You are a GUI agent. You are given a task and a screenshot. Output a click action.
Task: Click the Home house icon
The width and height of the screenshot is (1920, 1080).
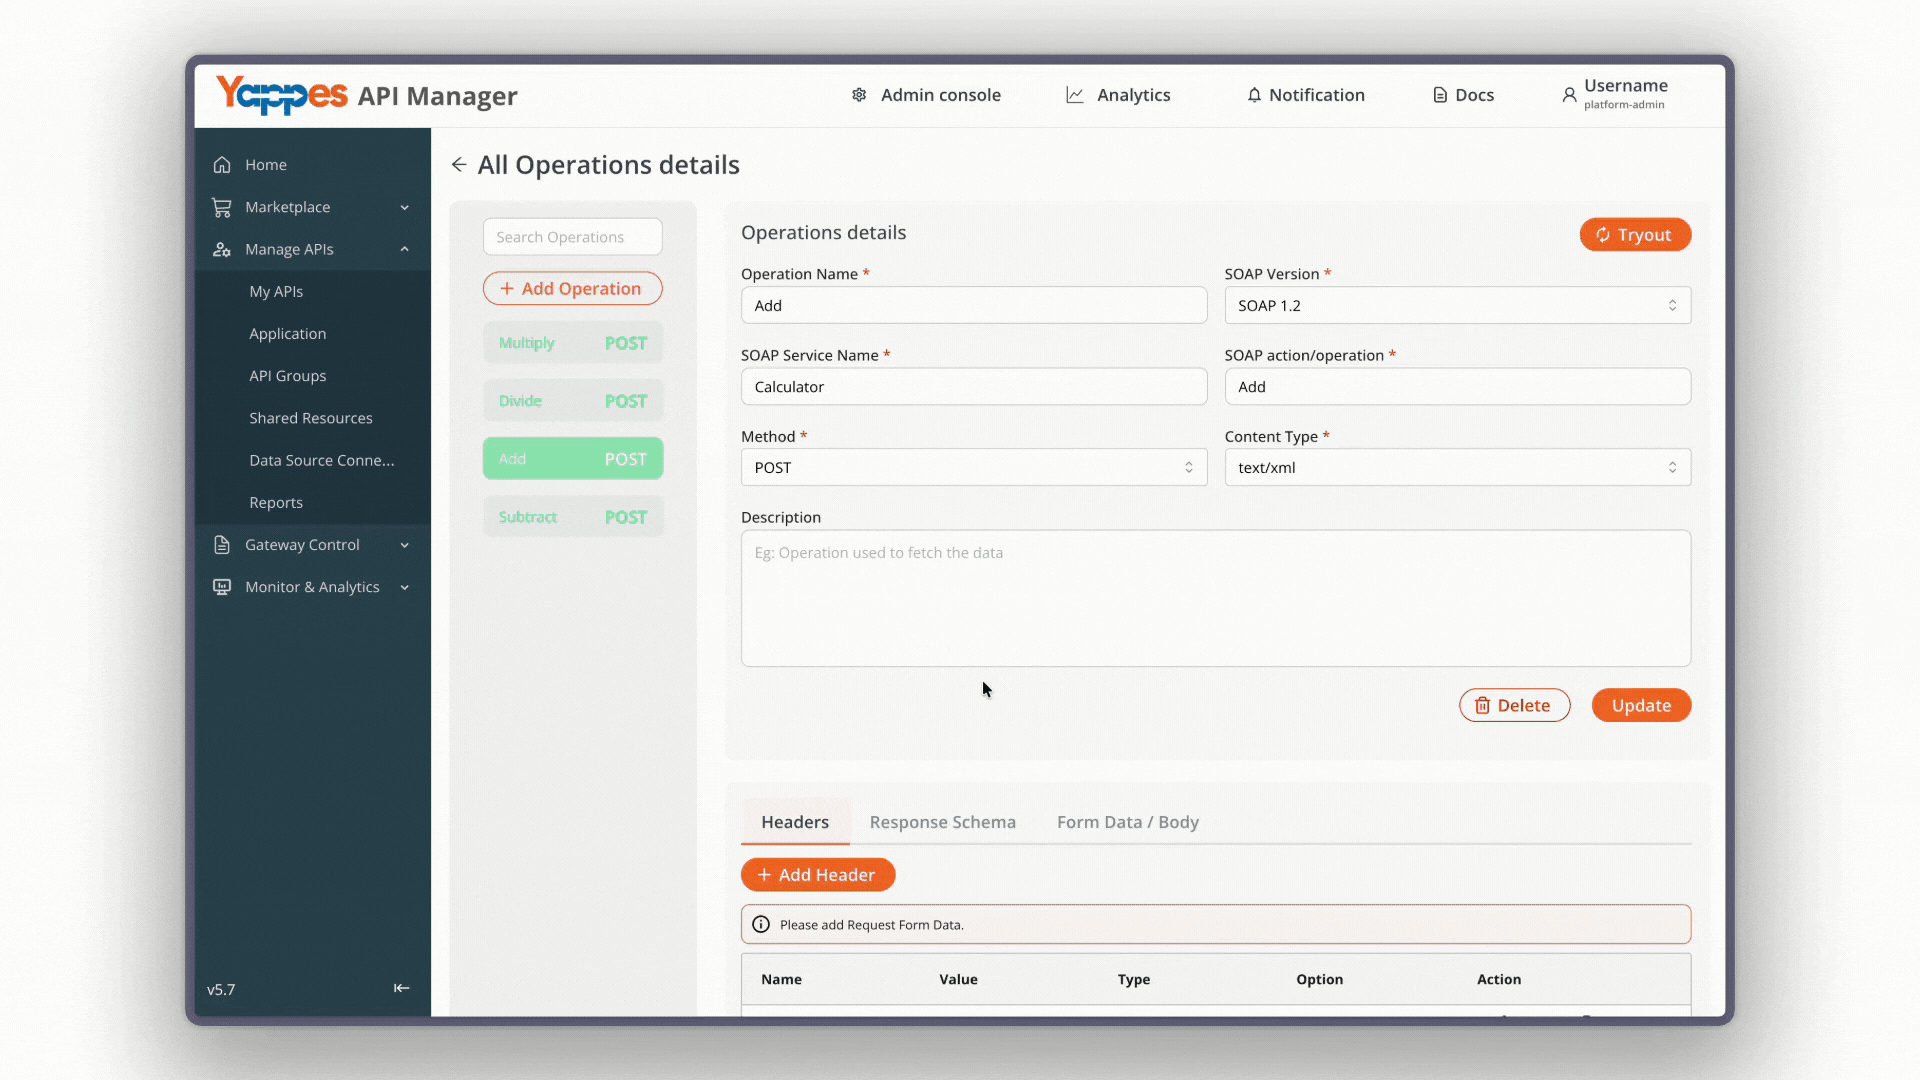point(222,165)
